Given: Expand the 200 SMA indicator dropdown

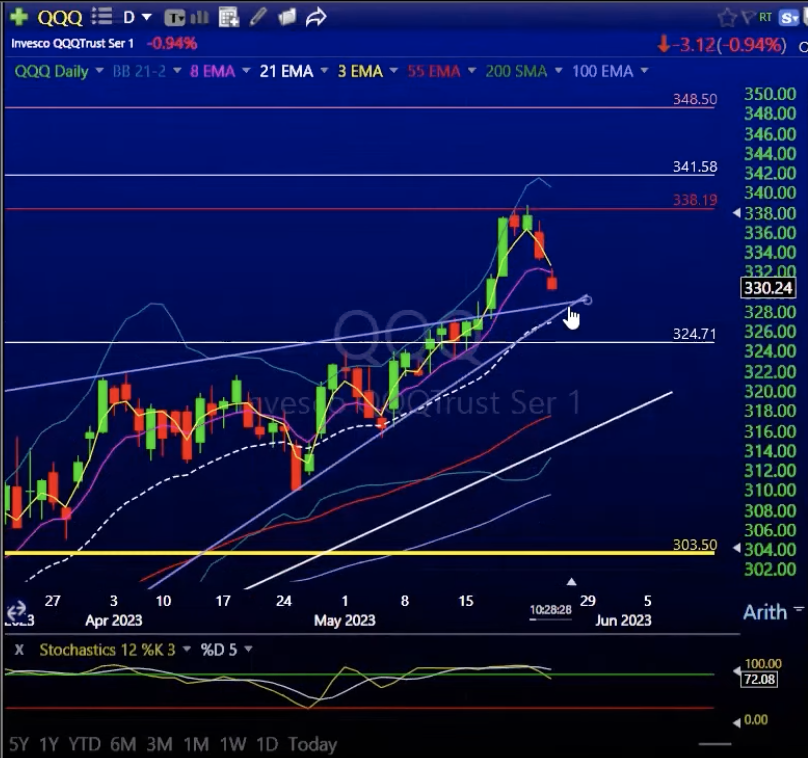Looking at the screenshot, I should [558, 70].
